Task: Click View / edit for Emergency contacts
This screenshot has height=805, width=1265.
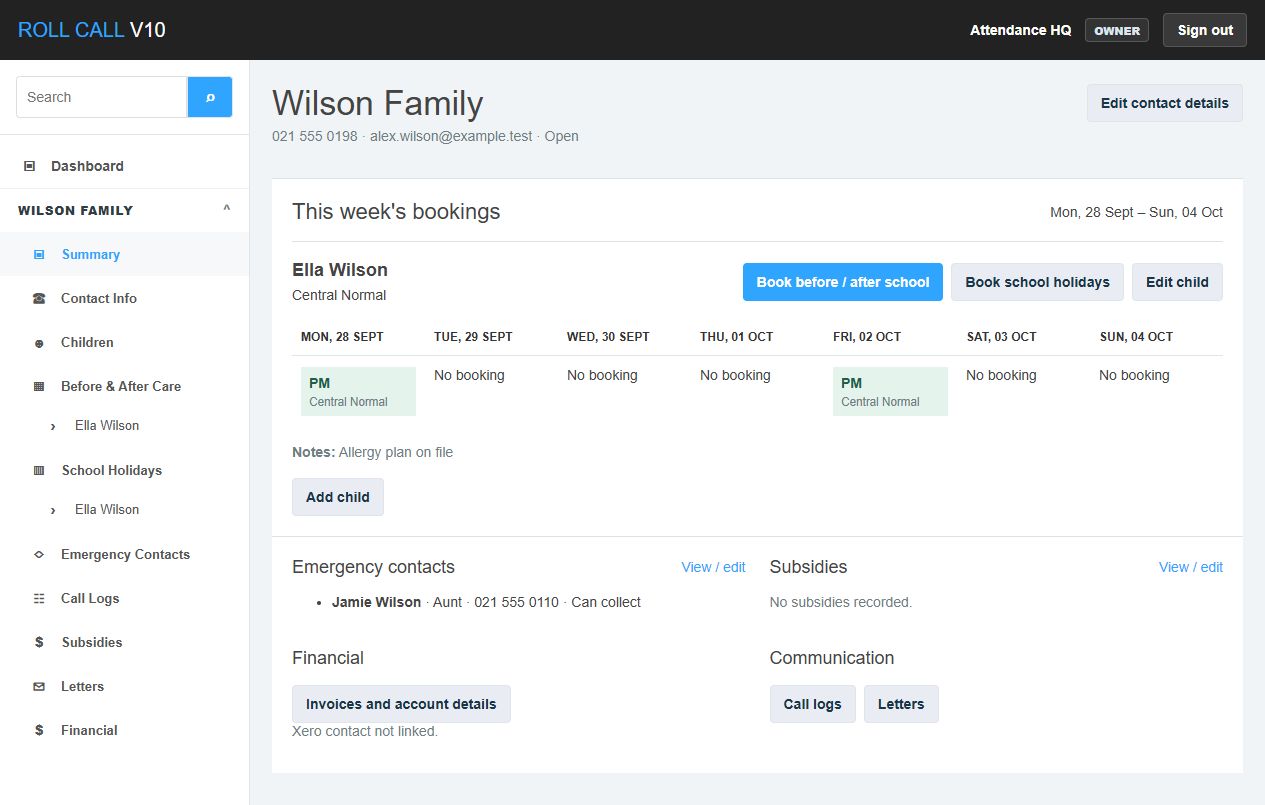Action: pyautogui.click(x=713, y=567)
